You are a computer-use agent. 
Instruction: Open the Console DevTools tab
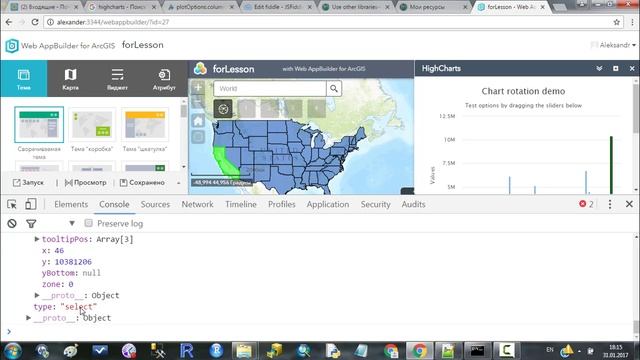click(114, 204)
